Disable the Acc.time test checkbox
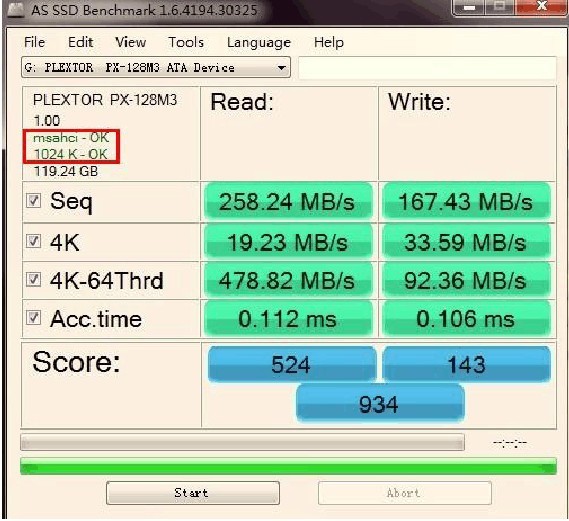This screenshot has height=521, width=569. [33, 318]
